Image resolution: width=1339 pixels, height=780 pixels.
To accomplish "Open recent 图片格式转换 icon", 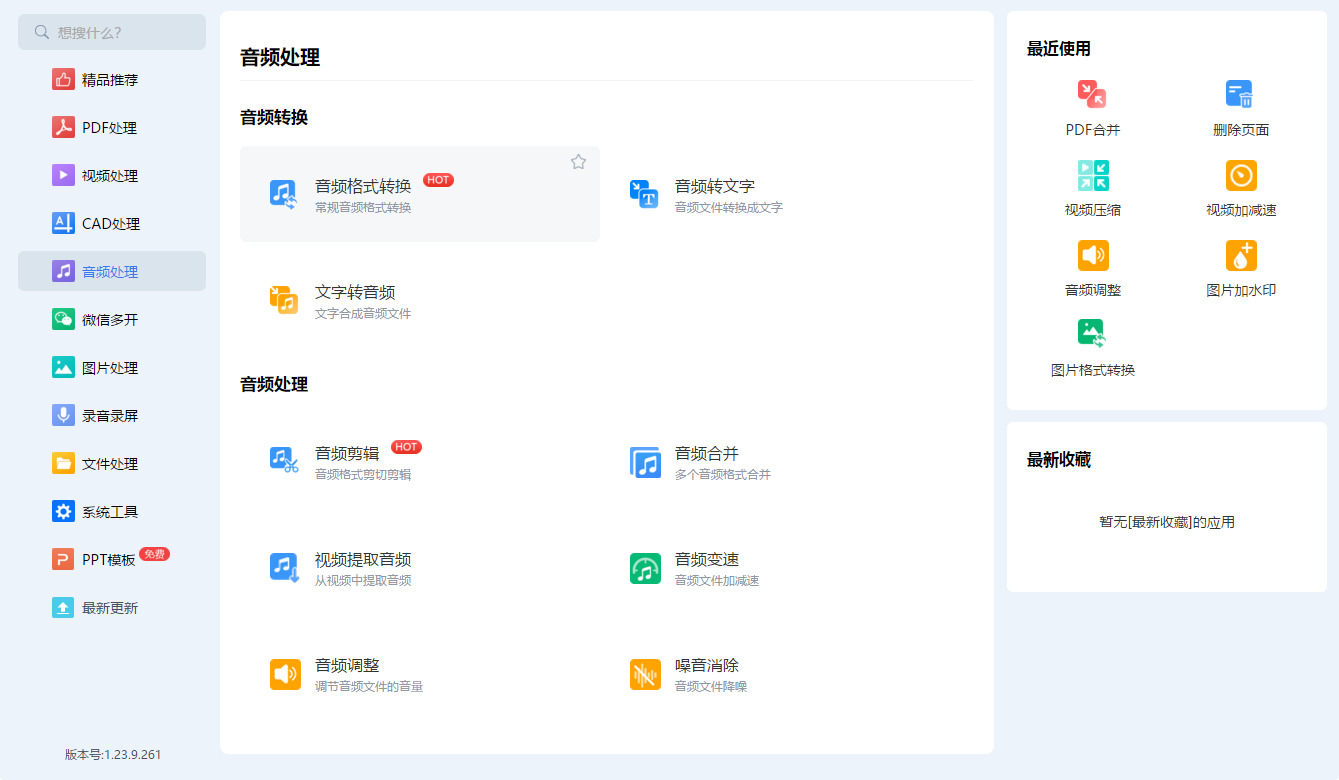I will [x=1092, y=334].
